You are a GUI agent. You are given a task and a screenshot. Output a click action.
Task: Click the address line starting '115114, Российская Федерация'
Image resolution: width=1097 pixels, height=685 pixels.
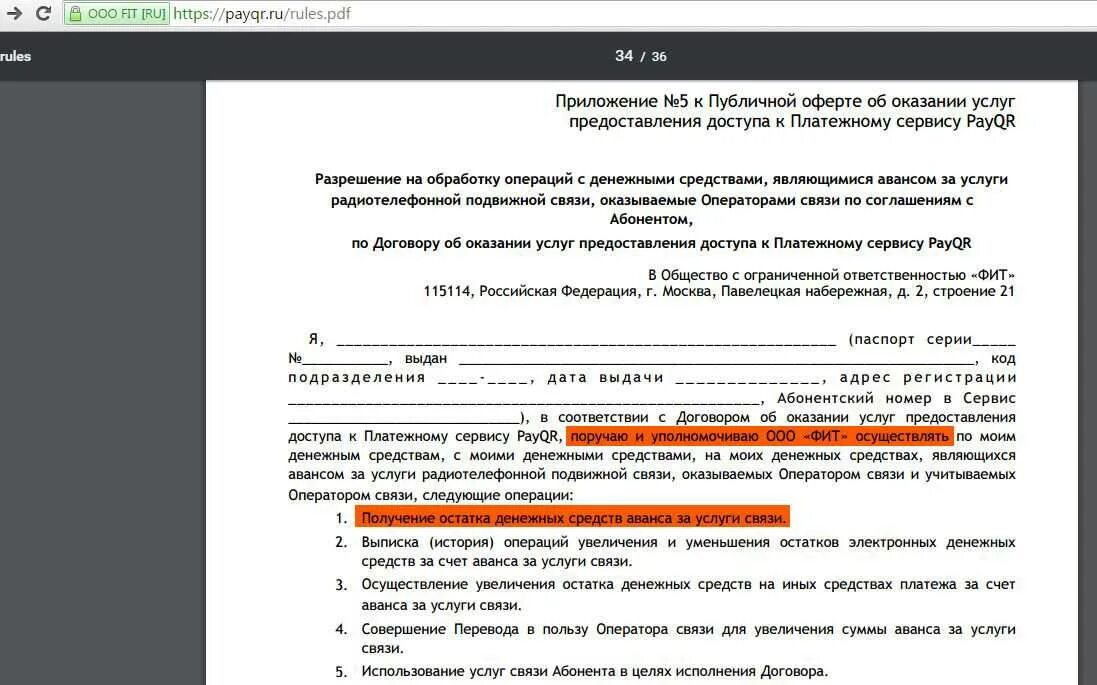(719, 292)
